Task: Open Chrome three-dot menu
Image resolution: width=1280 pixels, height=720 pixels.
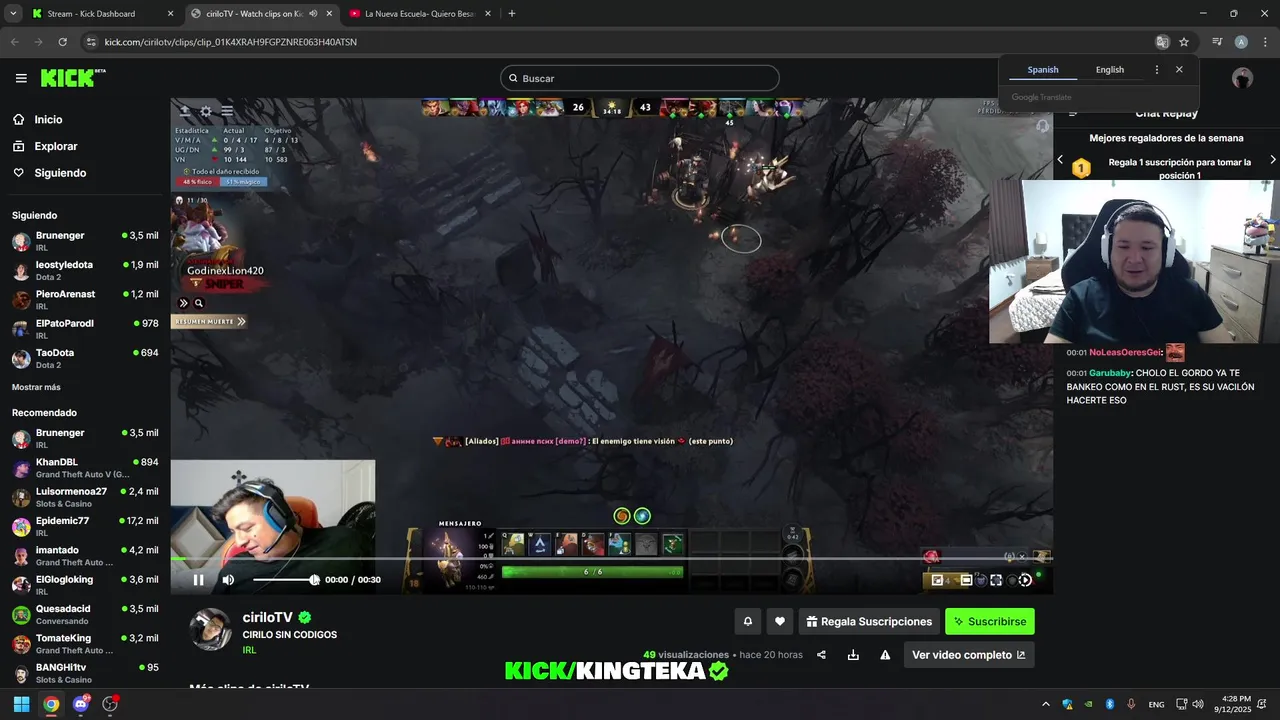Action: [x=1265, y=42]
